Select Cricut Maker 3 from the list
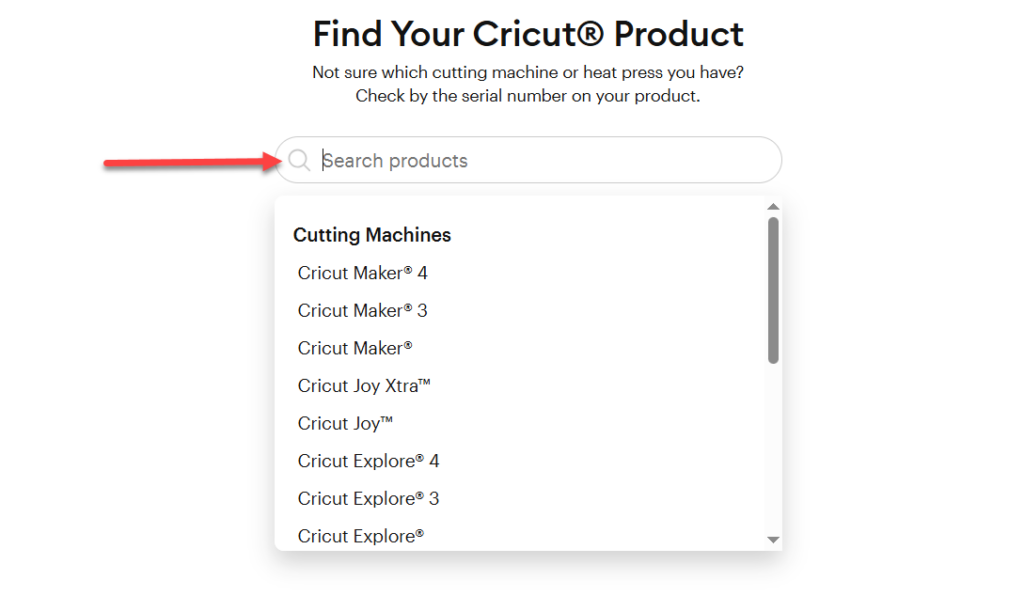The image size is (1024, 596). click(362, 310)
